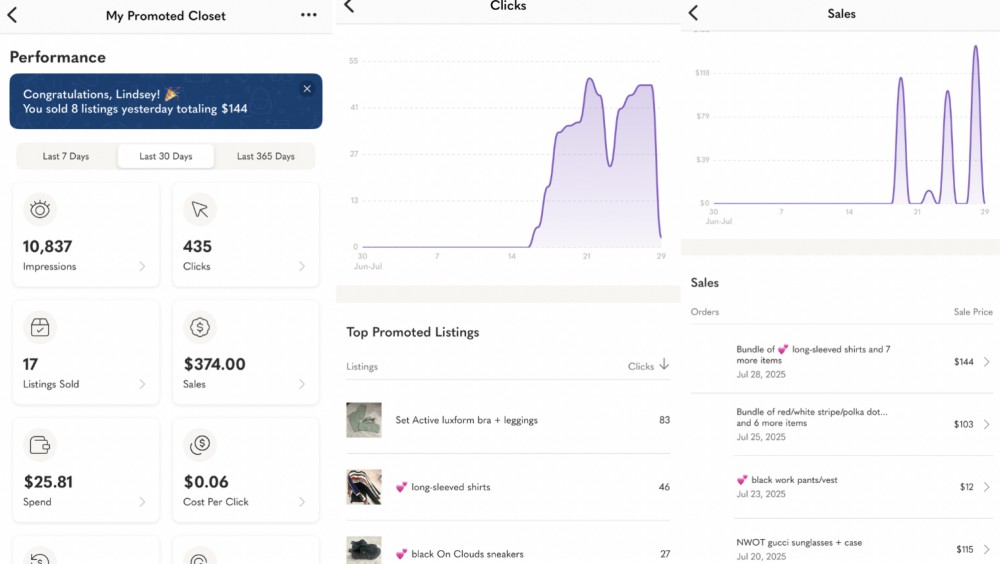Screen dimensions: 1000x564
Task: Open the $12 black work pants chevron
Action: [987, 487]
